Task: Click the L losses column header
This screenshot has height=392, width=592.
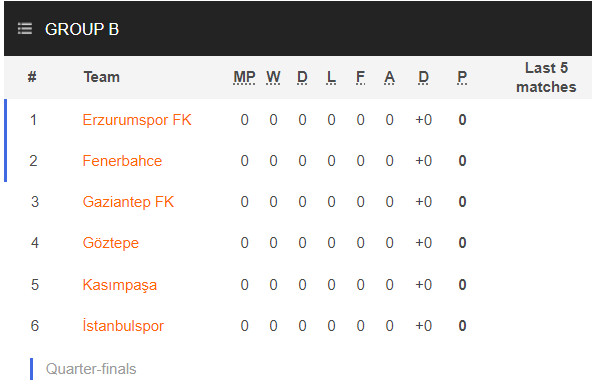Action: (331, 77)
